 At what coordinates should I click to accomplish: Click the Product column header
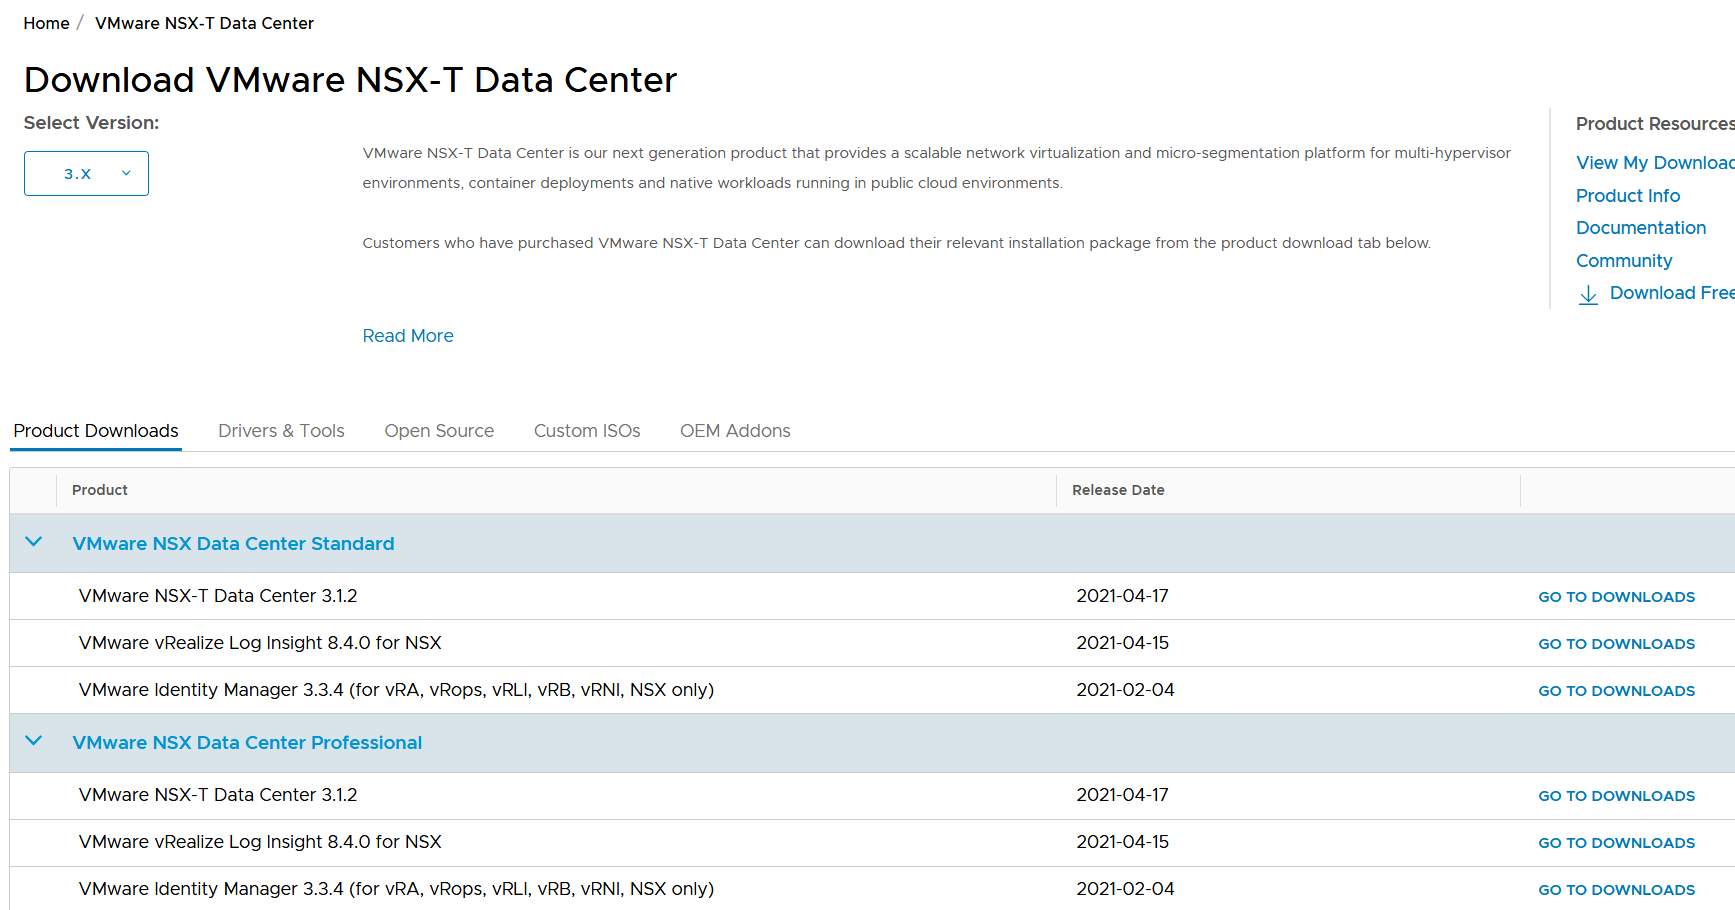pos(100,490)
